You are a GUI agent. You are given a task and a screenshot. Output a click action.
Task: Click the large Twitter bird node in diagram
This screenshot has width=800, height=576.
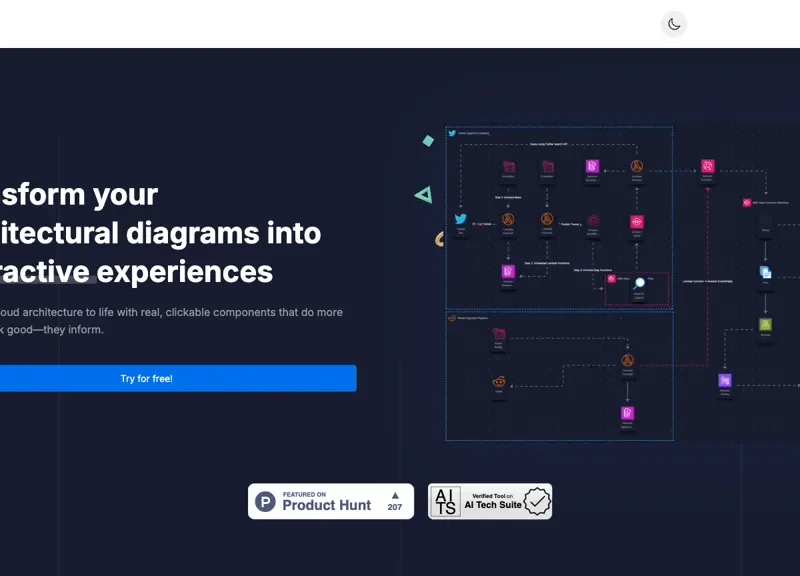click(461, 219)
